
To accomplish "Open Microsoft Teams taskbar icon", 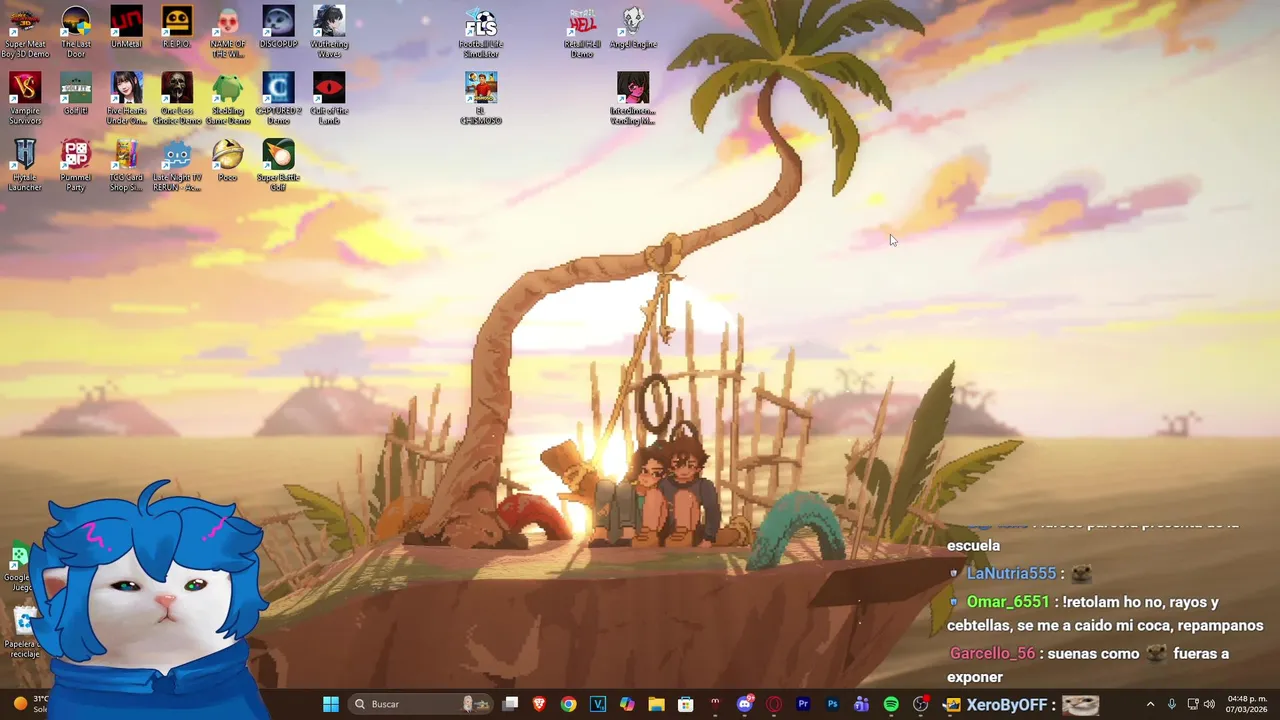I will [x=861, y=704].
